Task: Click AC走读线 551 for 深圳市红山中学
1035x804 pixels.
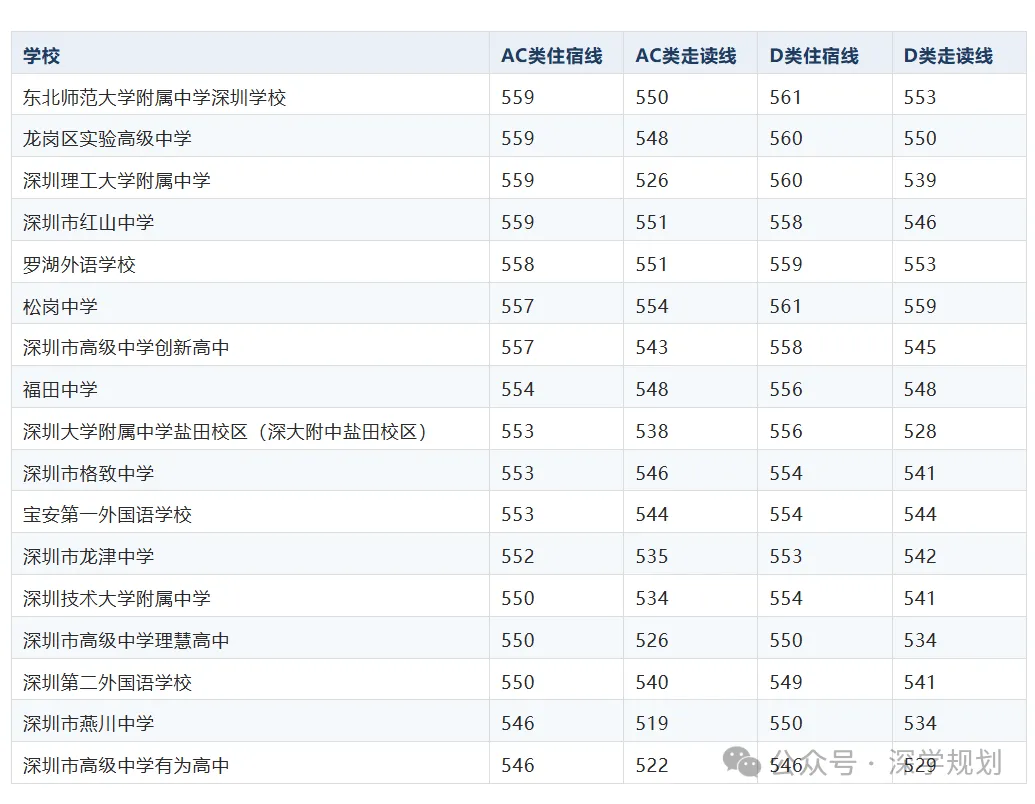Action: tap(651, 222)
